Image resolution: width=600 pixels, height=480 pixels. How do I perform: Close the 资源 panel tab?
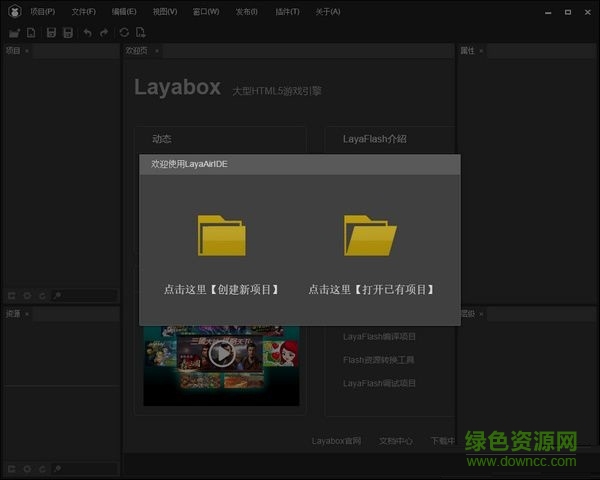click(27, 314)
